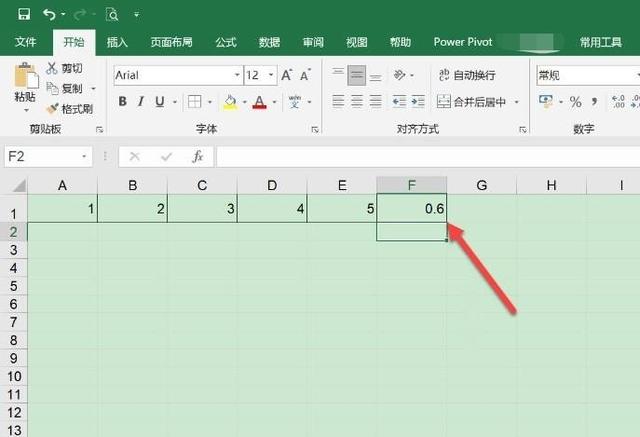Viewport: 640px width, 437px height.
Task: Apply the yellow fill color bucket
Action: point(230,102)
